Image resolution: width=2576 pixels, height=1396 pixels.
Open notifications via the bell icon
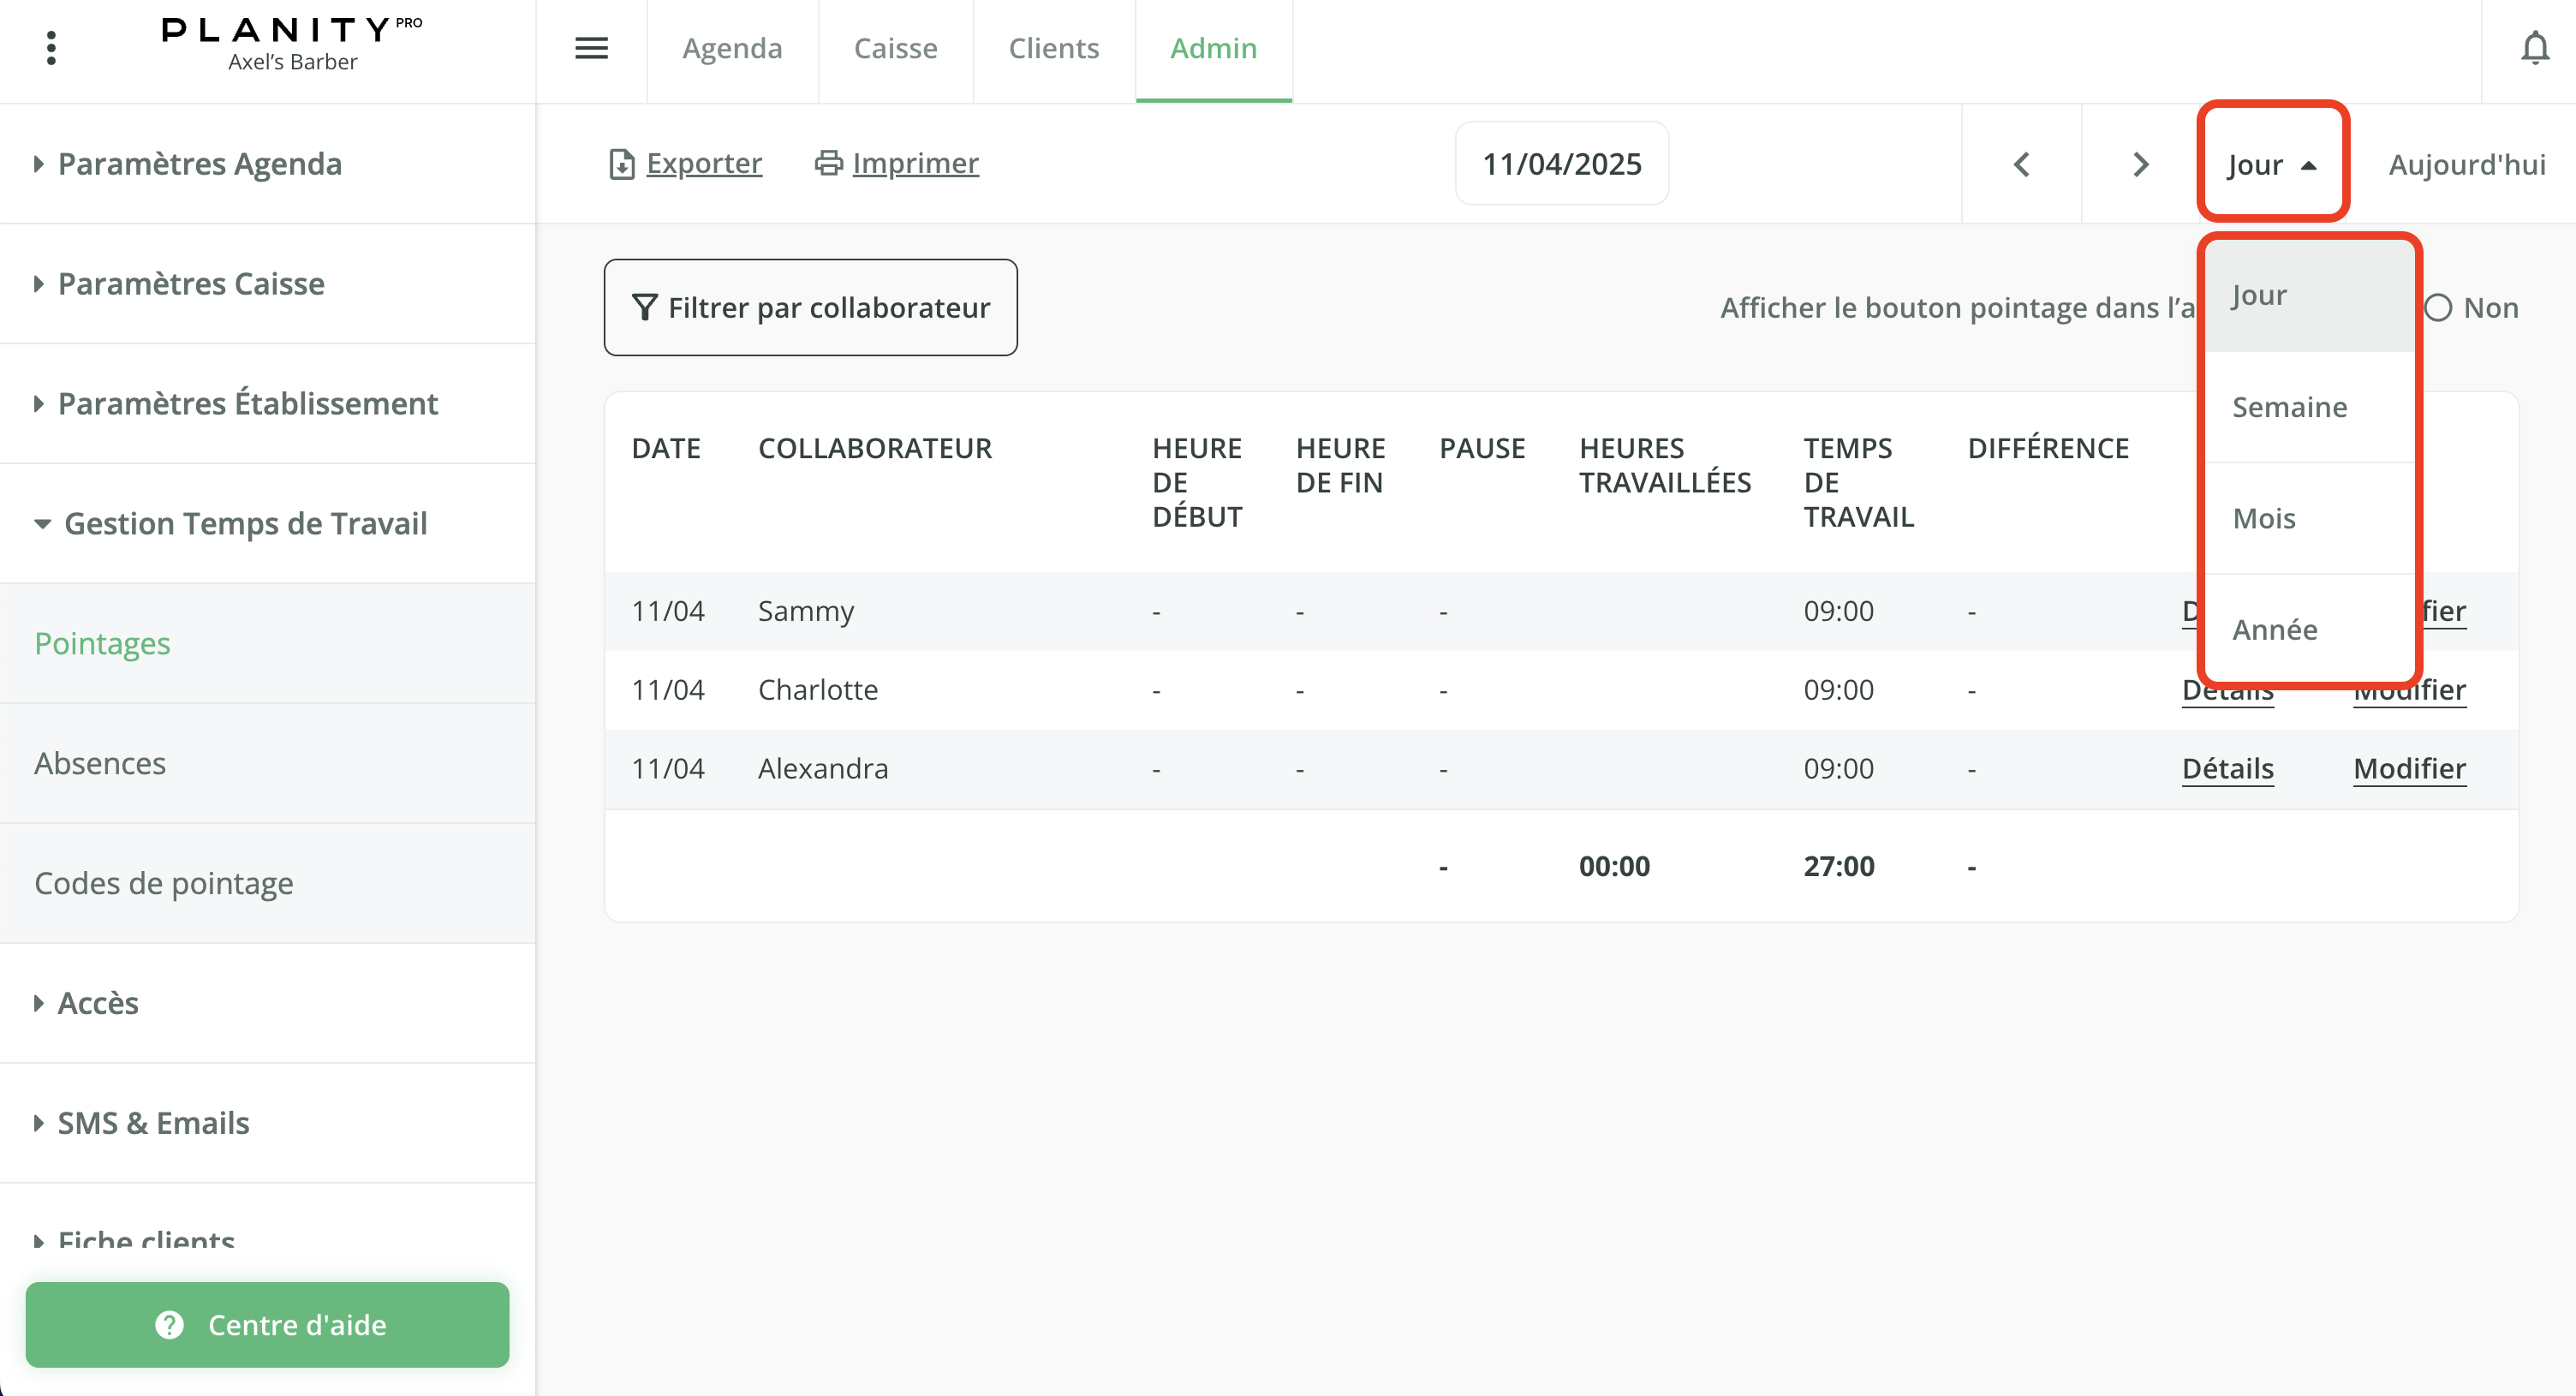click(x=2537, y=47)
